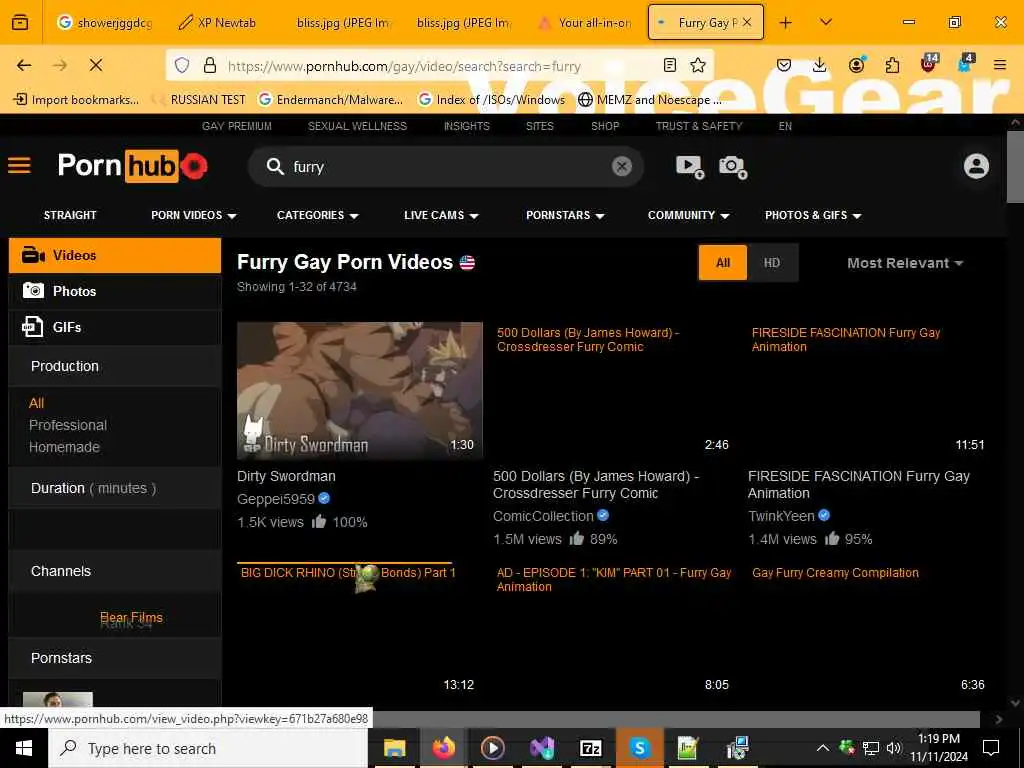Screen dimensions: 1024x768
Task: Open the STRAIGHT nav link
Action: [70, 216]
